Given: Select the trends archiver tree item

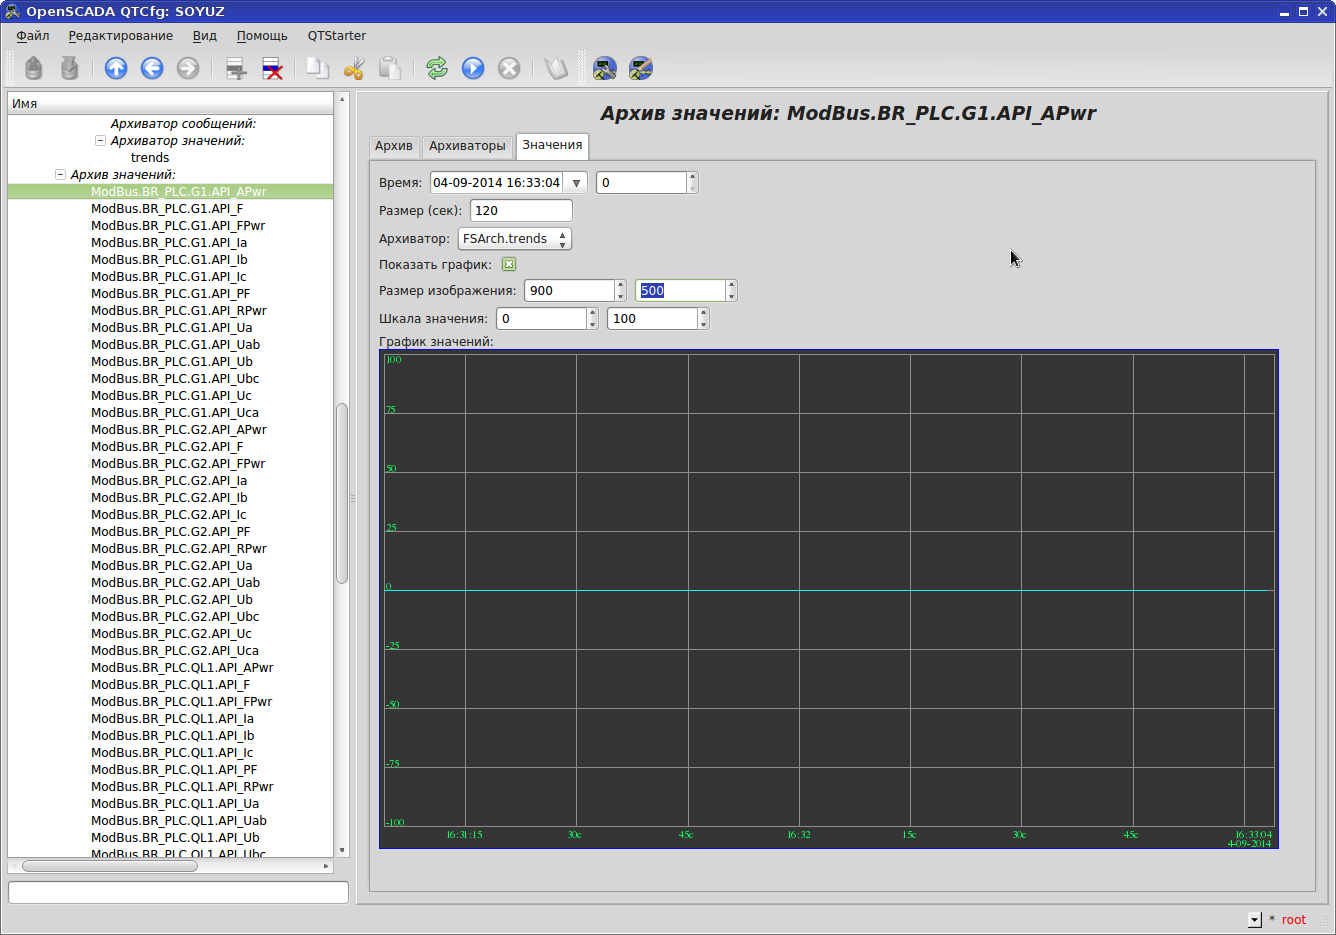Looking at the screenshot, I should [x=150, y=158].
